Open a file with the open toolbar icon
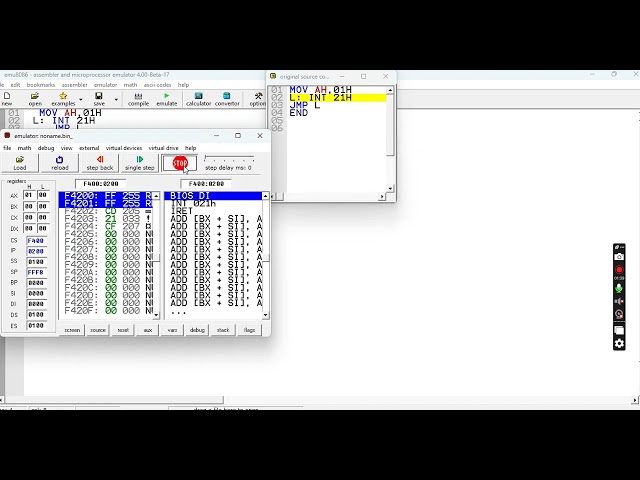The image size is (640, 480). click(x=35, y=98)
